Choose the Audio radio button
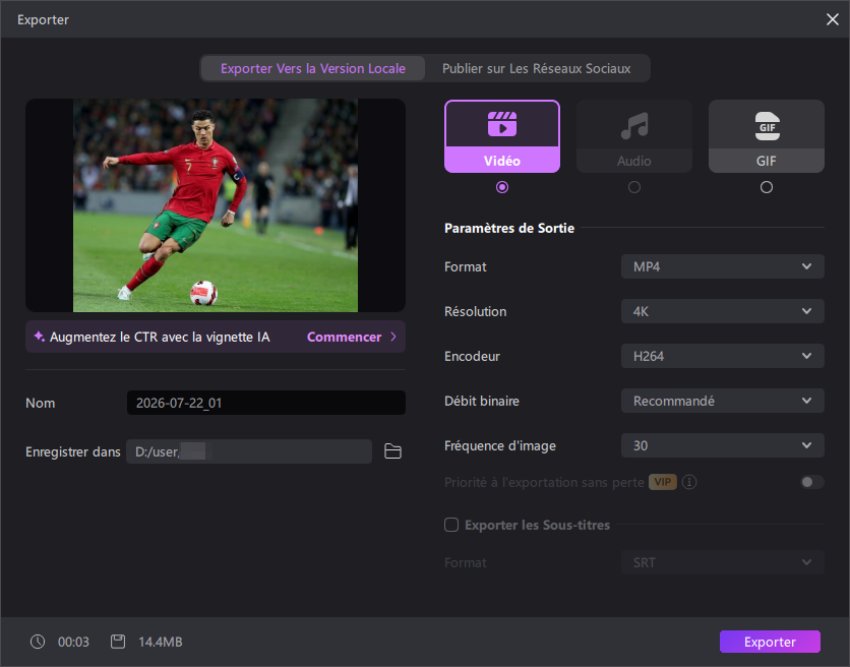 point(634,187)
